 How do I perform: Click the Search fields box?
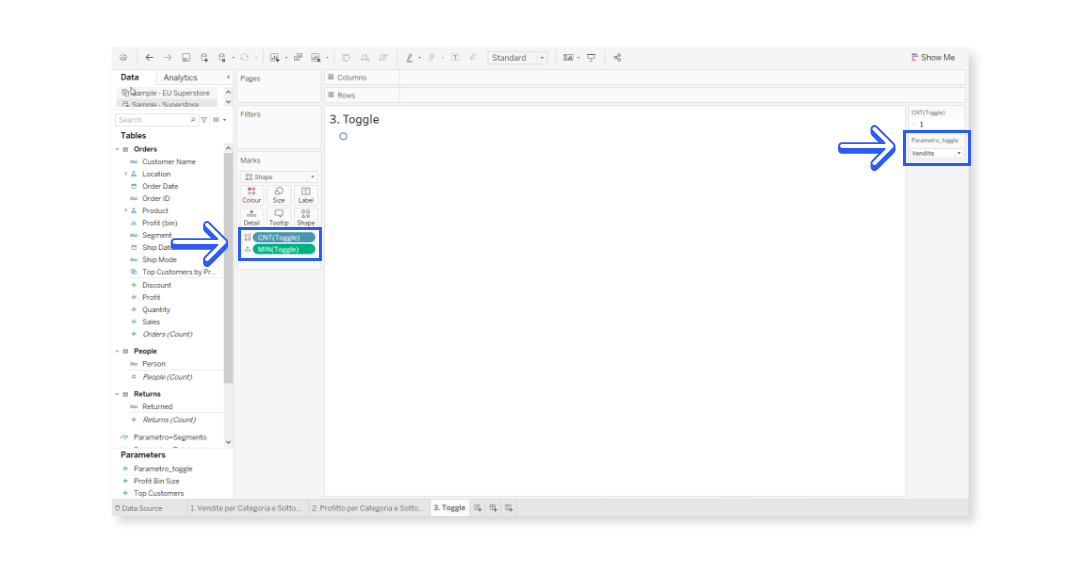(152, 120)
